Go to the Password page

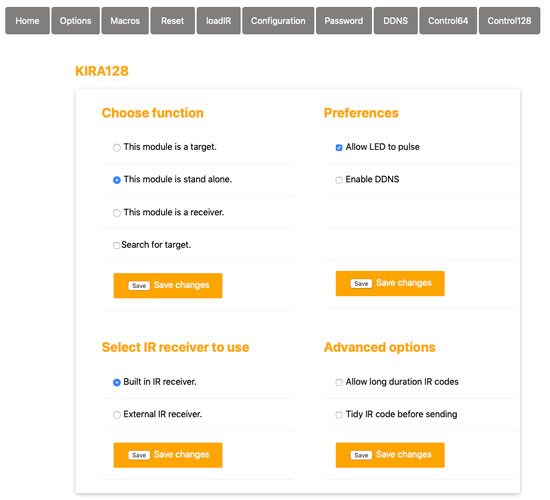click(344, 21)
